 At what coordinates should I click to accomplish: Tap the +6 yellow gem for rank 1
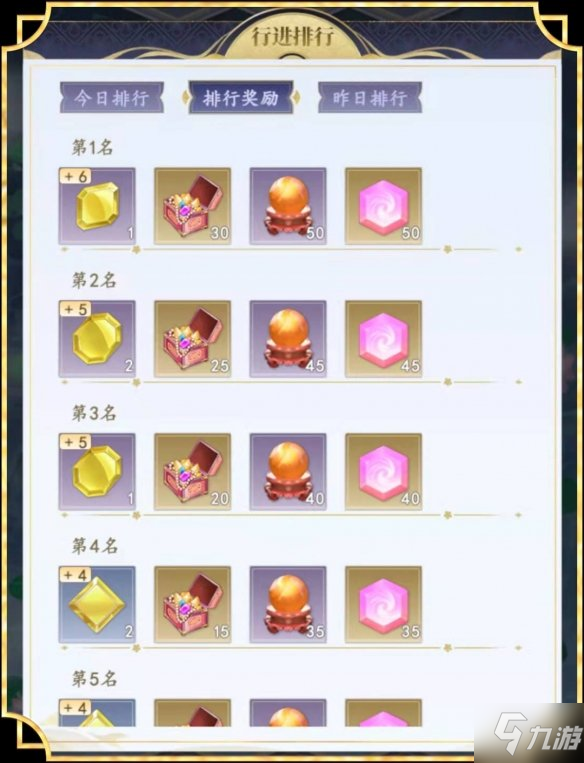(97, 206)
